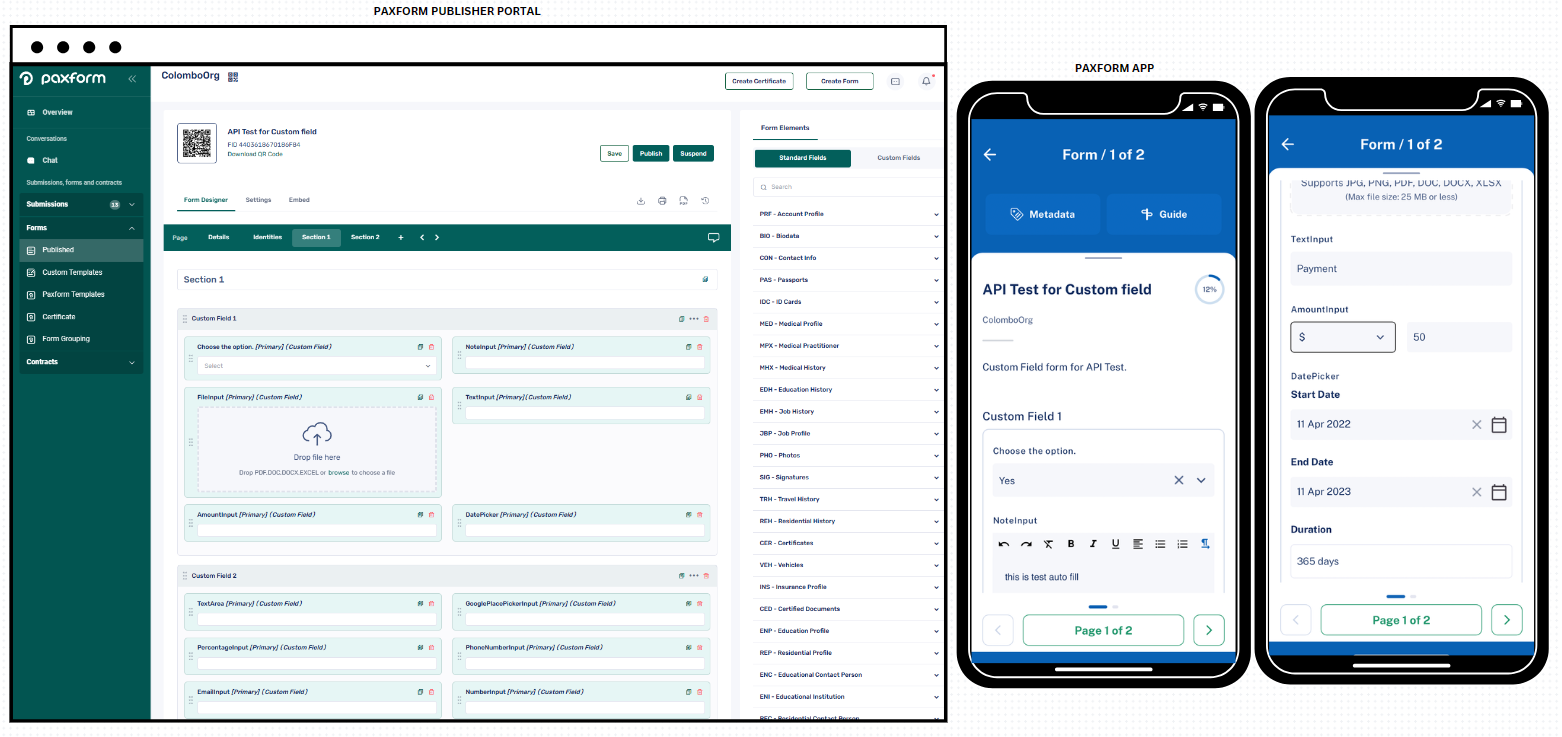Viewport: 1562px width, 737px height.
Task: Collapse the sidebar using the chevron icon
Action: click(131, 78)
